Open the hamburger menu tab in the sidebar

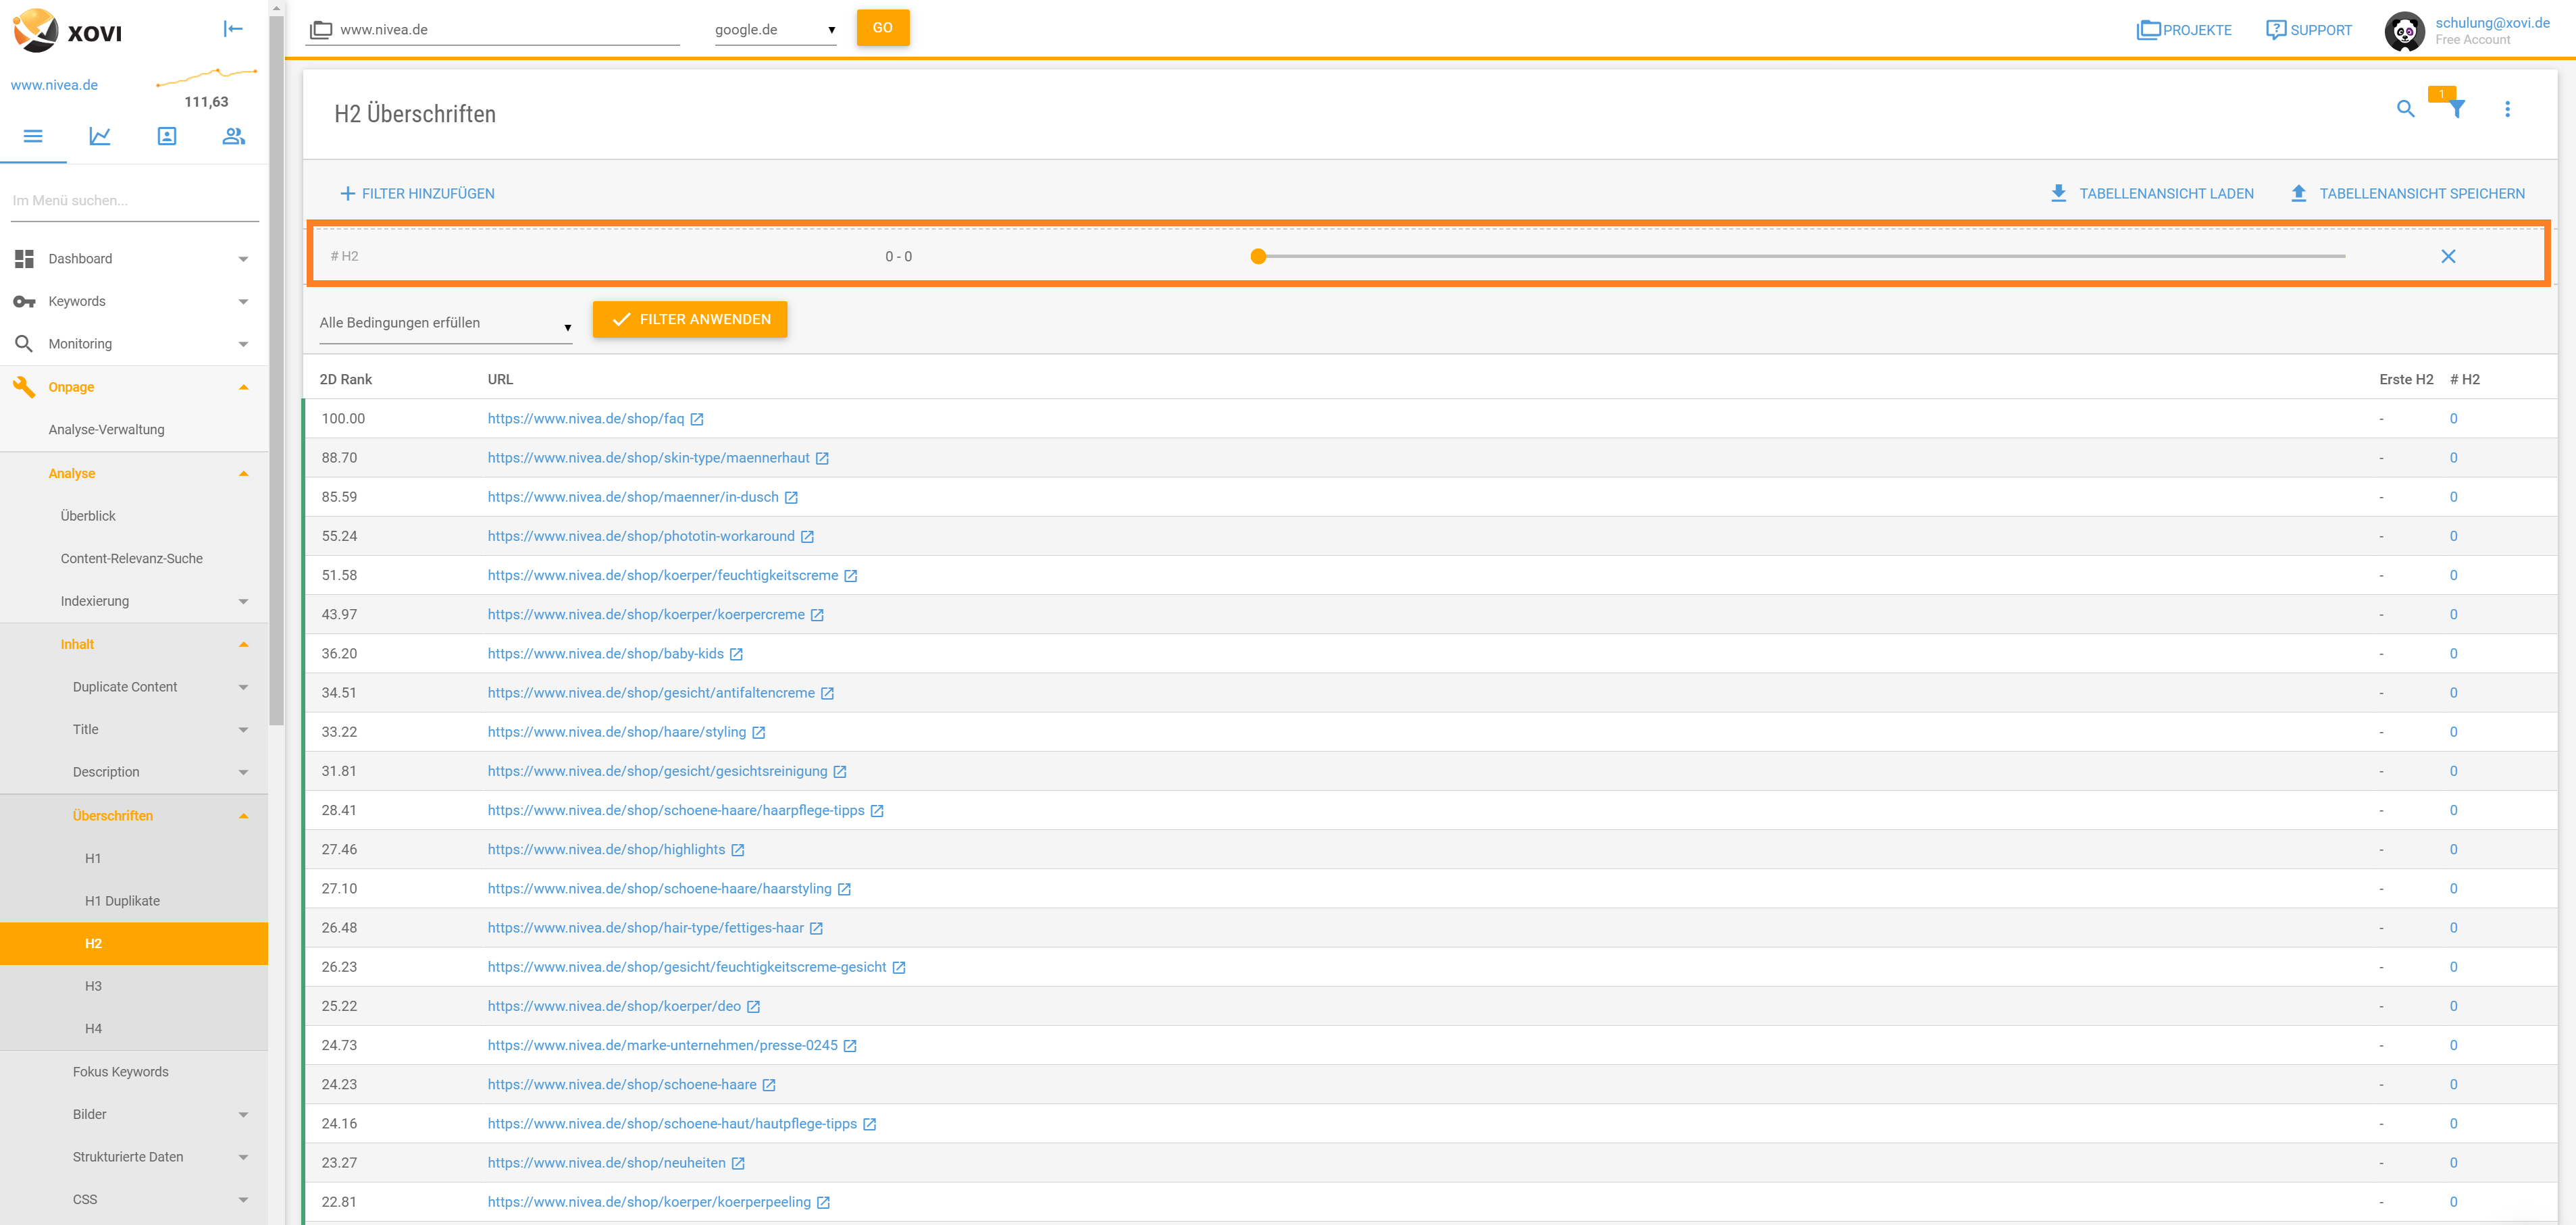pos(33,136)
